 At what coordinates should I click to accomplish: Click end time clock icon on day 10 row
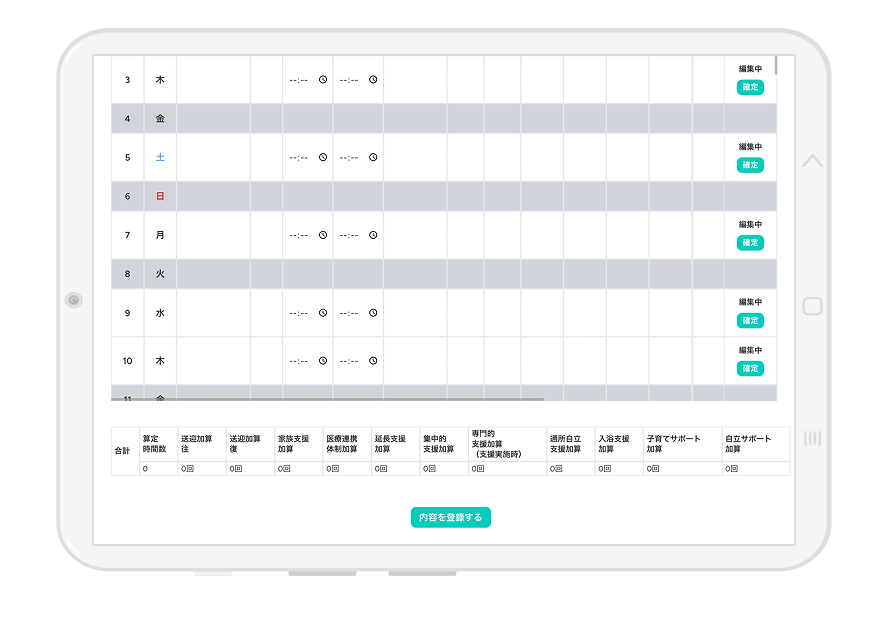pos(373,361)
